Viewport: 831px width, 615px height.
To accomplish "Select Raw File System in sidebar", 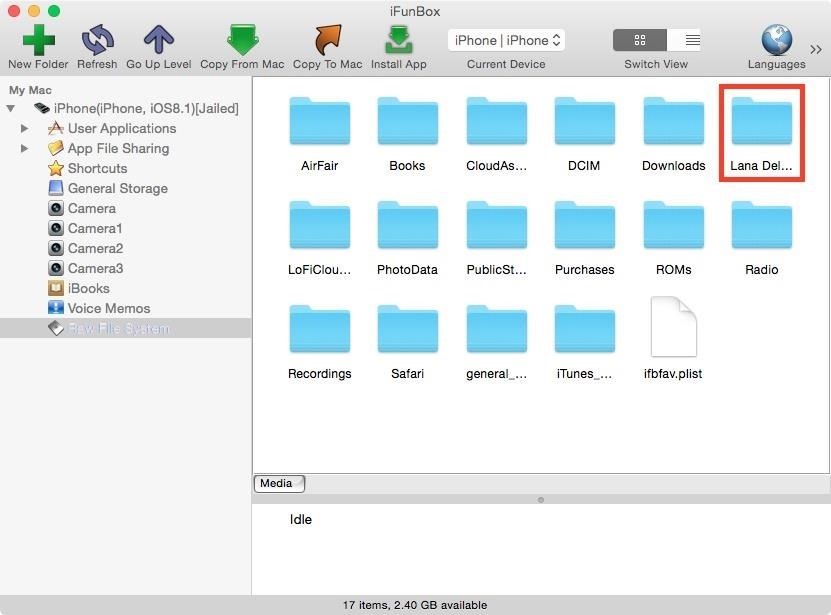I will click(118, 328).
